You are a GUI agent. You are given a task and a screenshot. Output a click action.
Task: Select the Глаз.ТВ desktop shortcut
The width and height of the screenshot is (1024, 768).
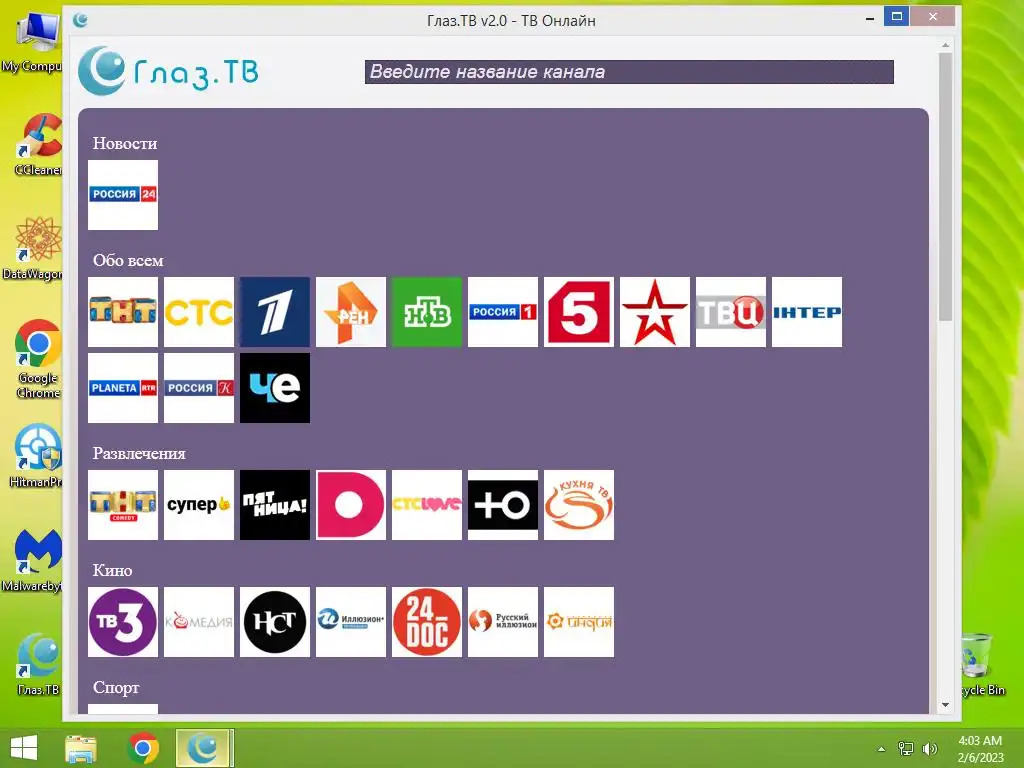[x=38, y=664]
